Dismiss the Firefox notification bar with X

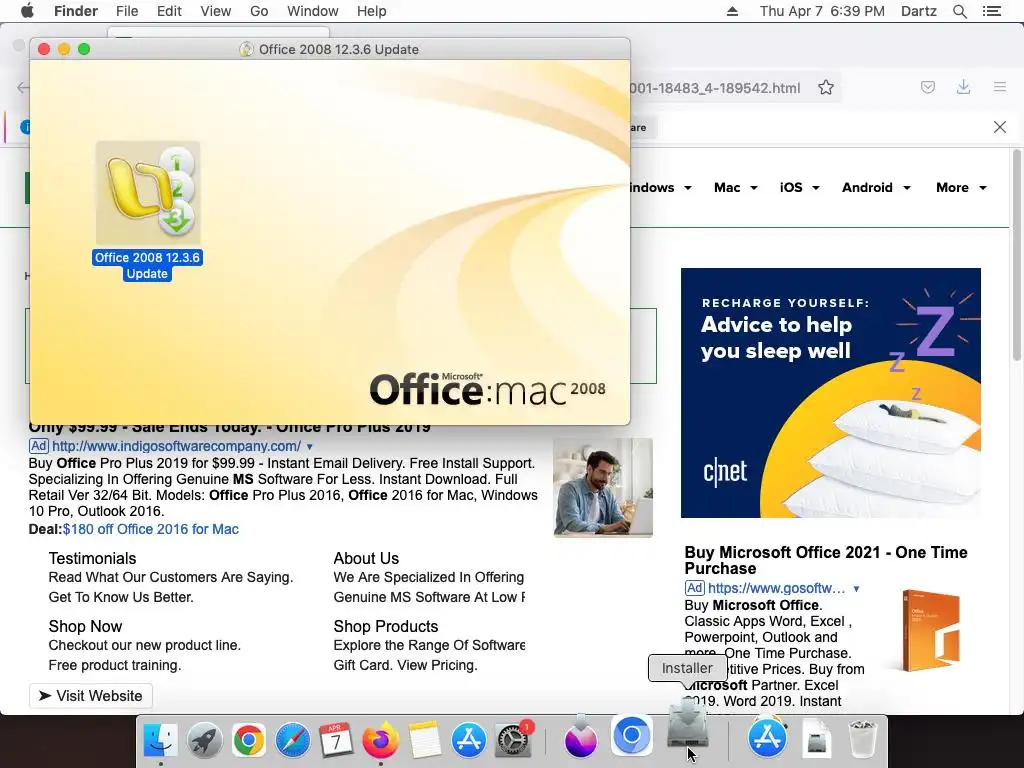pos(1000,127)
